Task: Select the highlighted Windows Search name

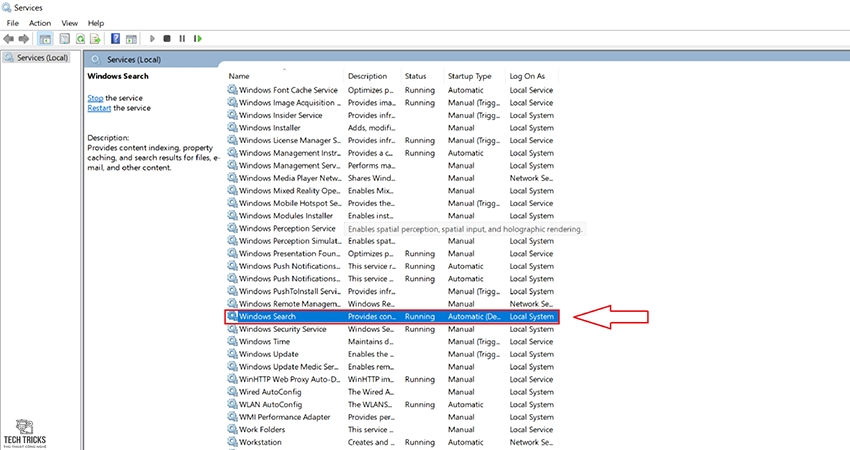Action: tap(267, 316)
